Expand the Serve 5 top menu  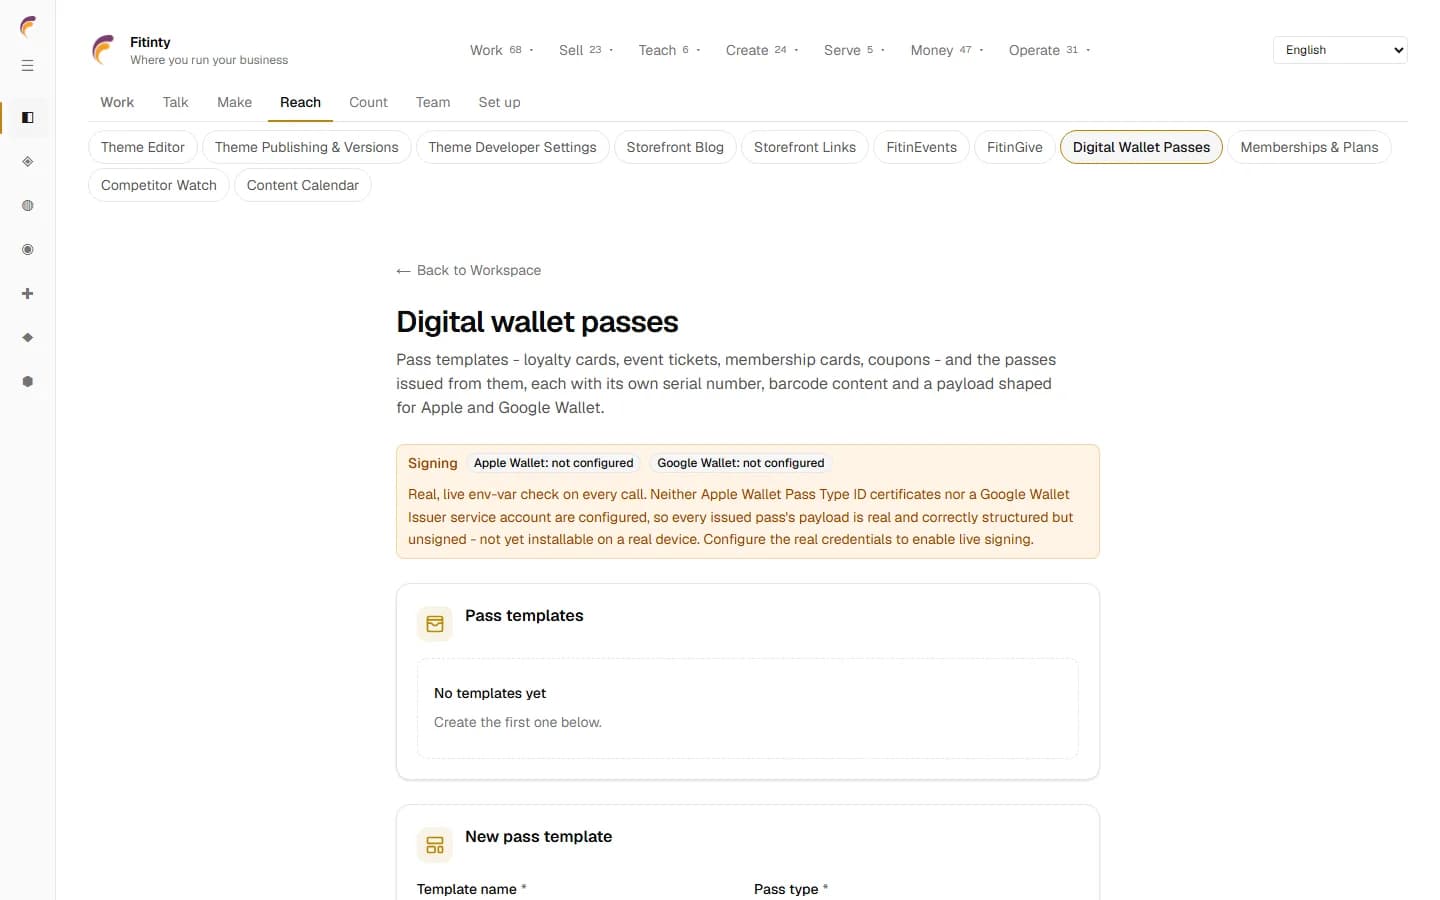854,50
